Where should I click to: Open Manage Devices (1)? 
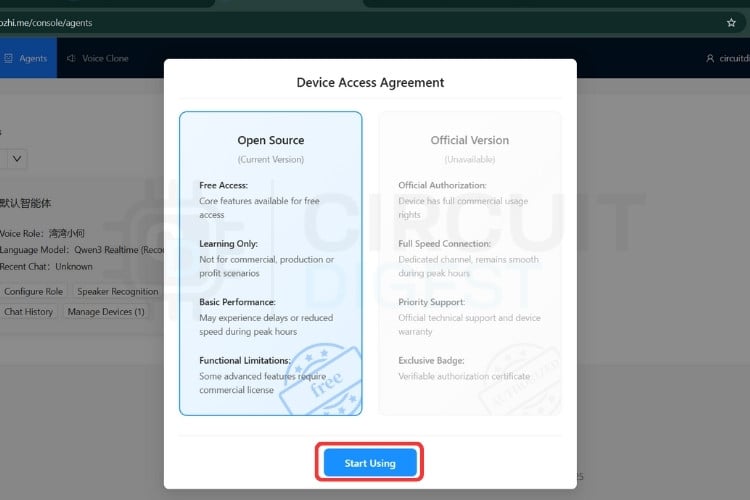tap(106, 311)
